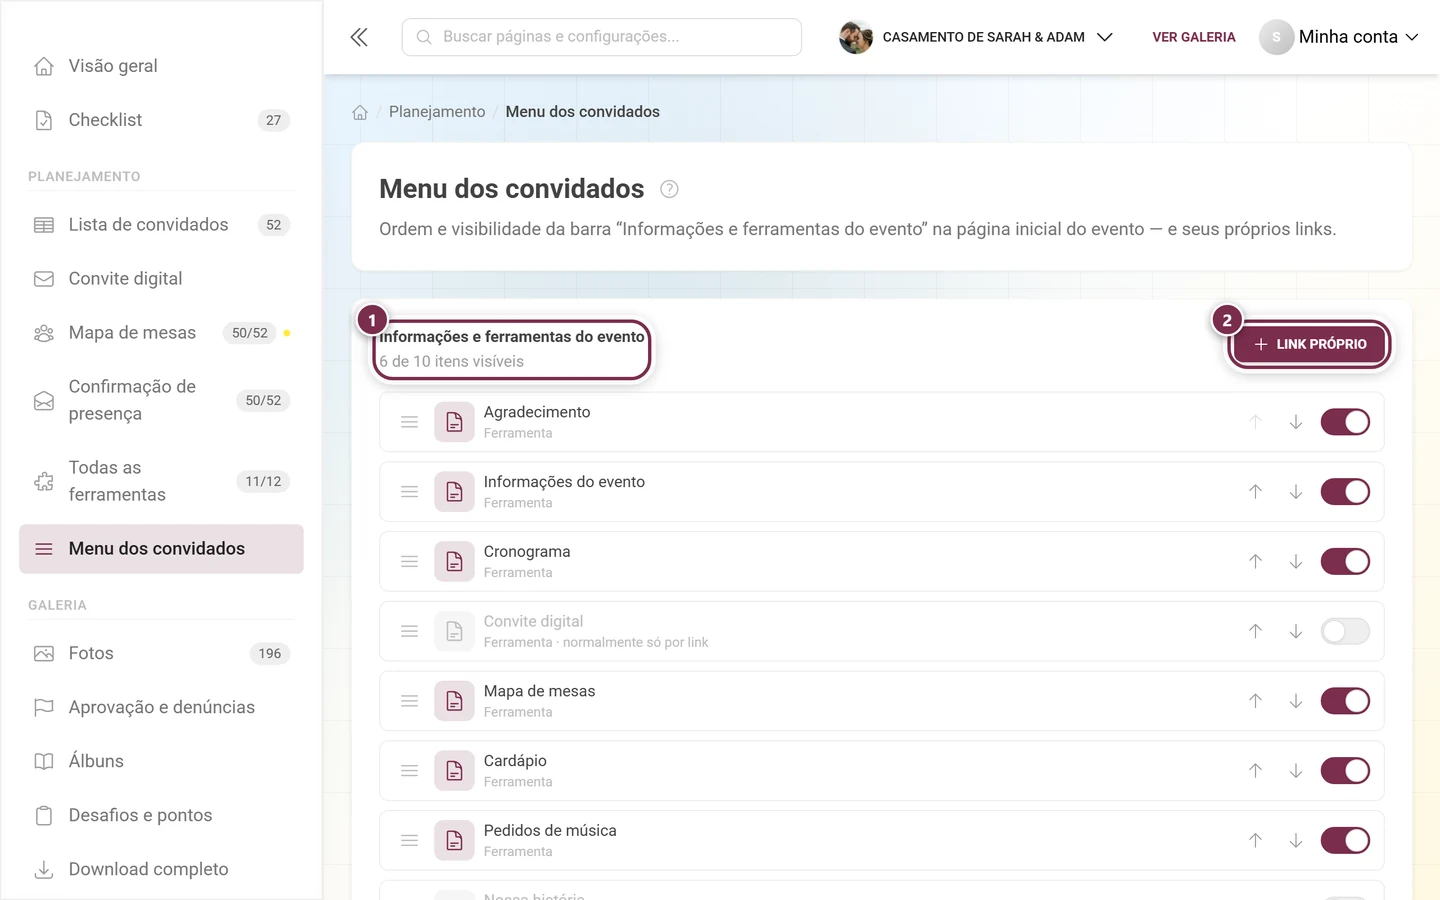Open Confirmação de presença
The width and height of the screenshot is (1440, 900).
(x=161, y=400)
